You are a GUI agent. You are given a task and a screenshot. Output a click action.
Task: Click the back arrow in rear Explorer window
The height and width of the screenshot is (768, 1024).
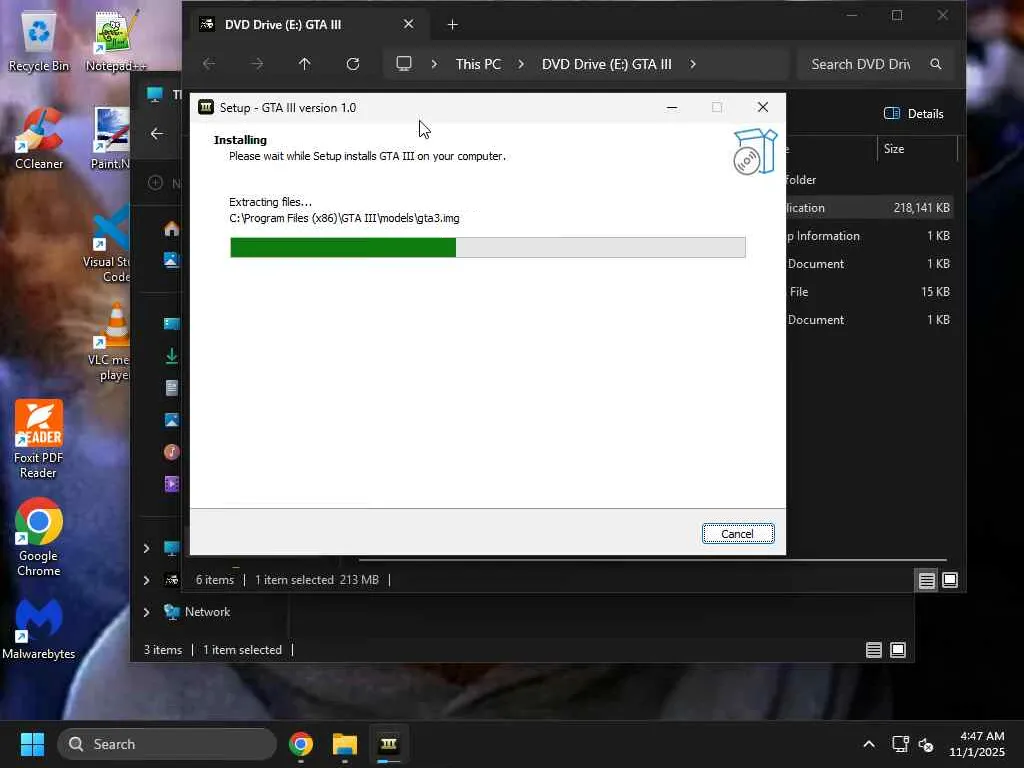coord(157,134)
